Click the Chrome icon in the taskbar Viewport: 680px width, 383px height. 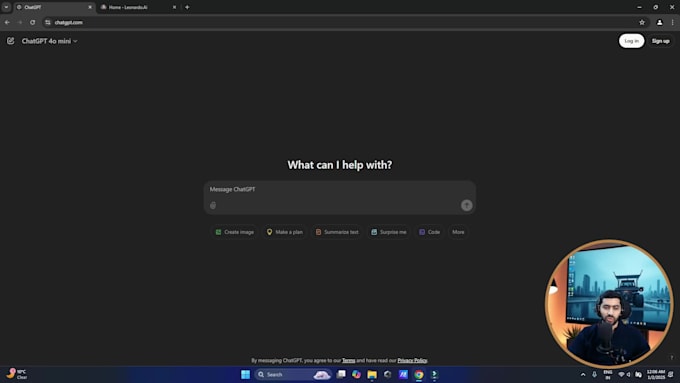[x=419, y=374]
